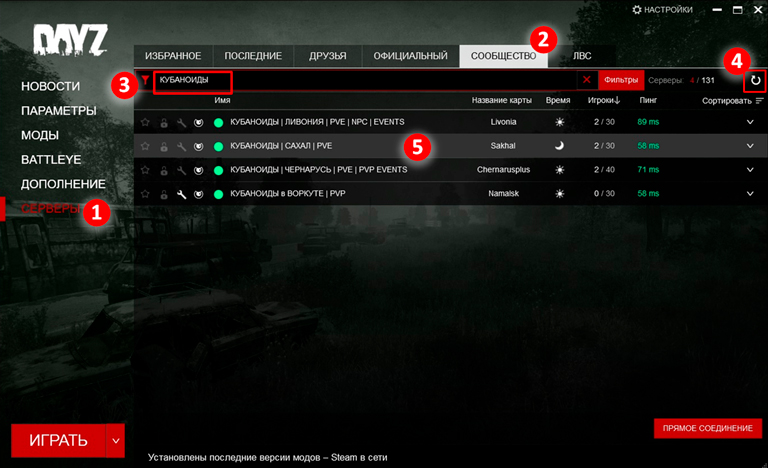
Task: Click BattlEye shield icon on САХАЛ row
Action: pos(198,147)
